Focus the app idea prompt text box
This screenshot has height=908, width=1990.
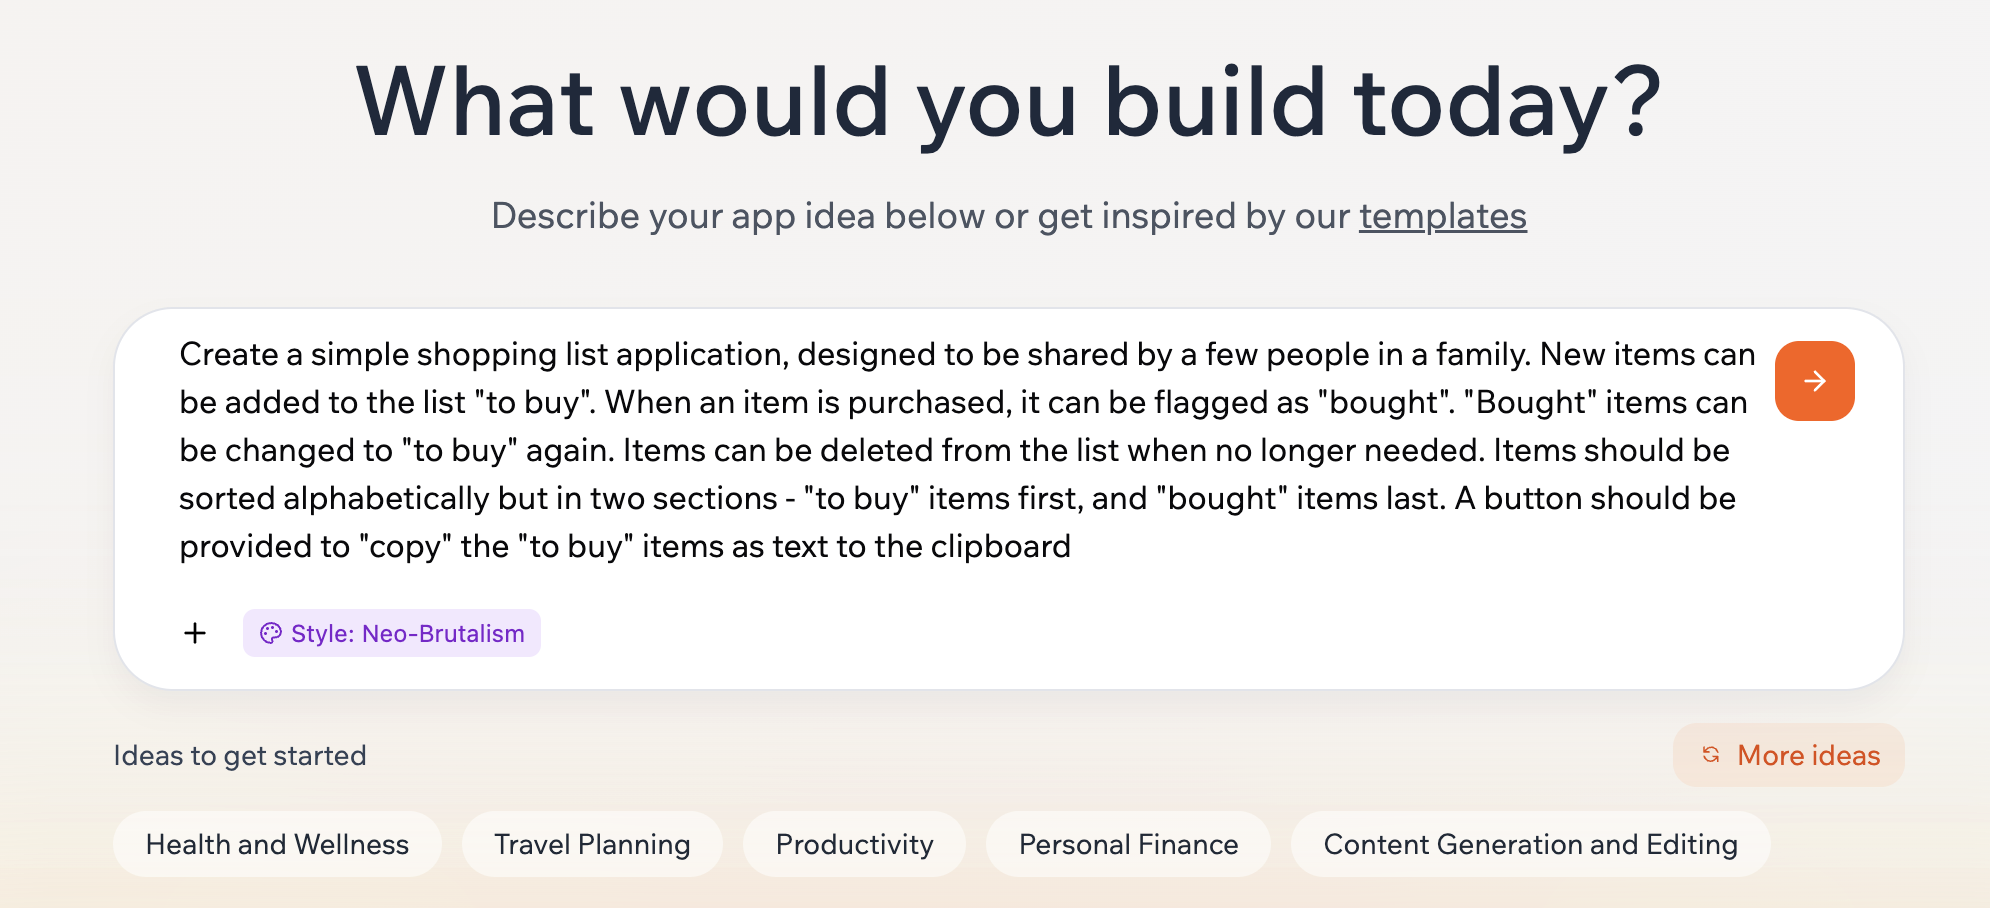pyautogui.click(x=960, y=450)
